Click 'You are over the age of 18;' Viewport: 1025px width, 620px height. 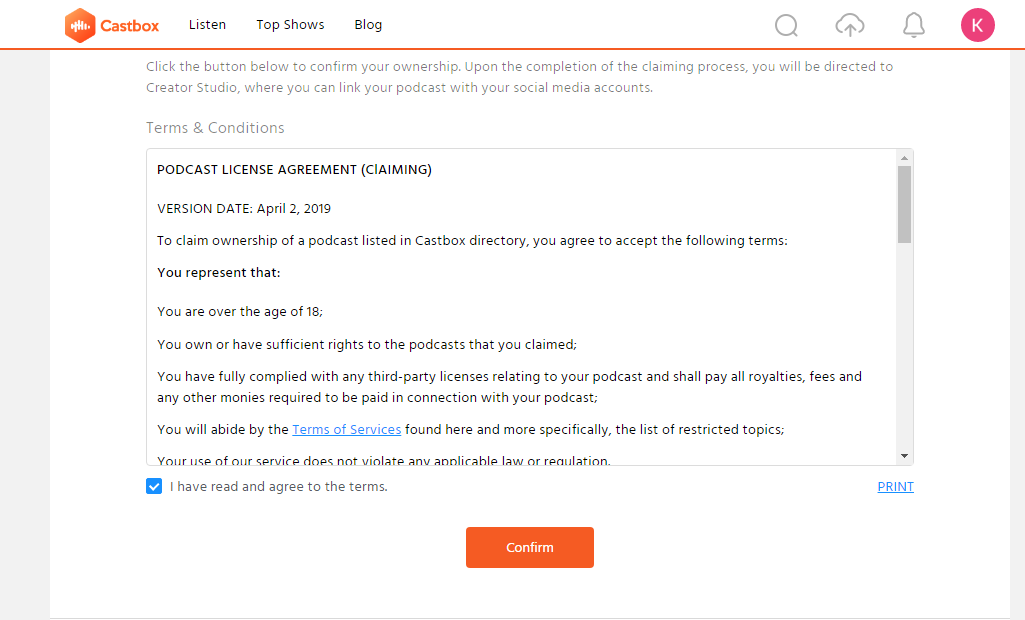click(240, 312)
